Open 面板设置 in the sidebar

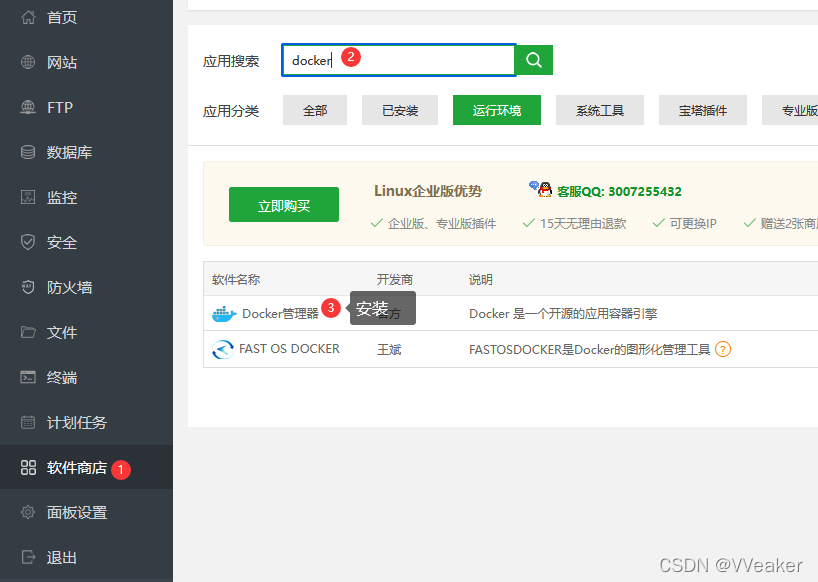(86, 512)
